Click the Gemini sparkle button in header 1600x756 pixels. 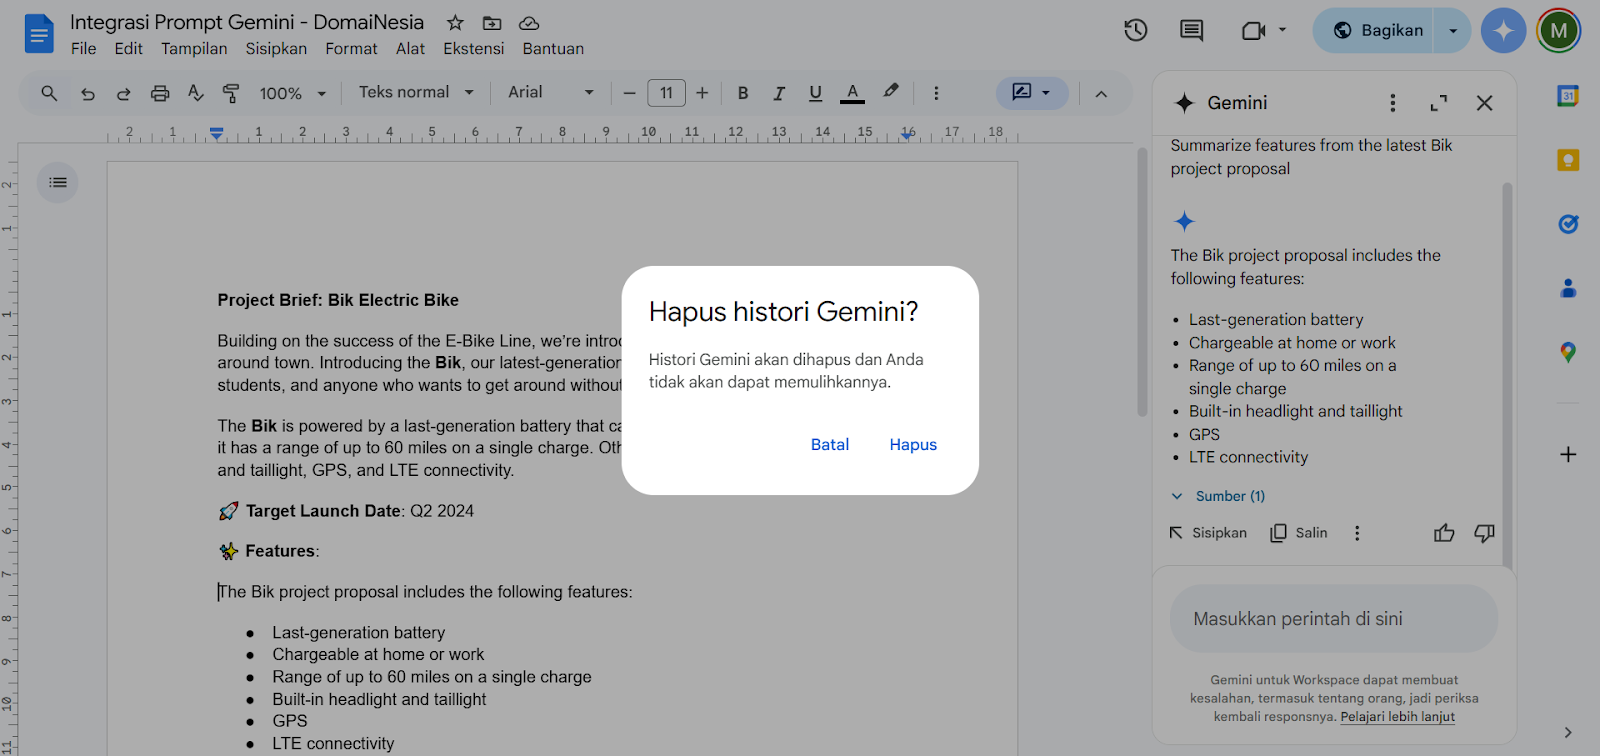(x=1503, y=30)
